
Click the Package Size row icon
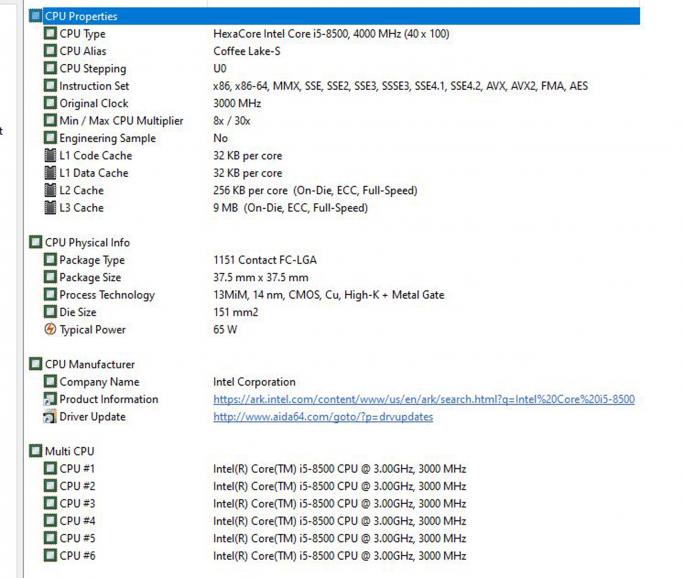pyautogui.click(x=50, y=277)
